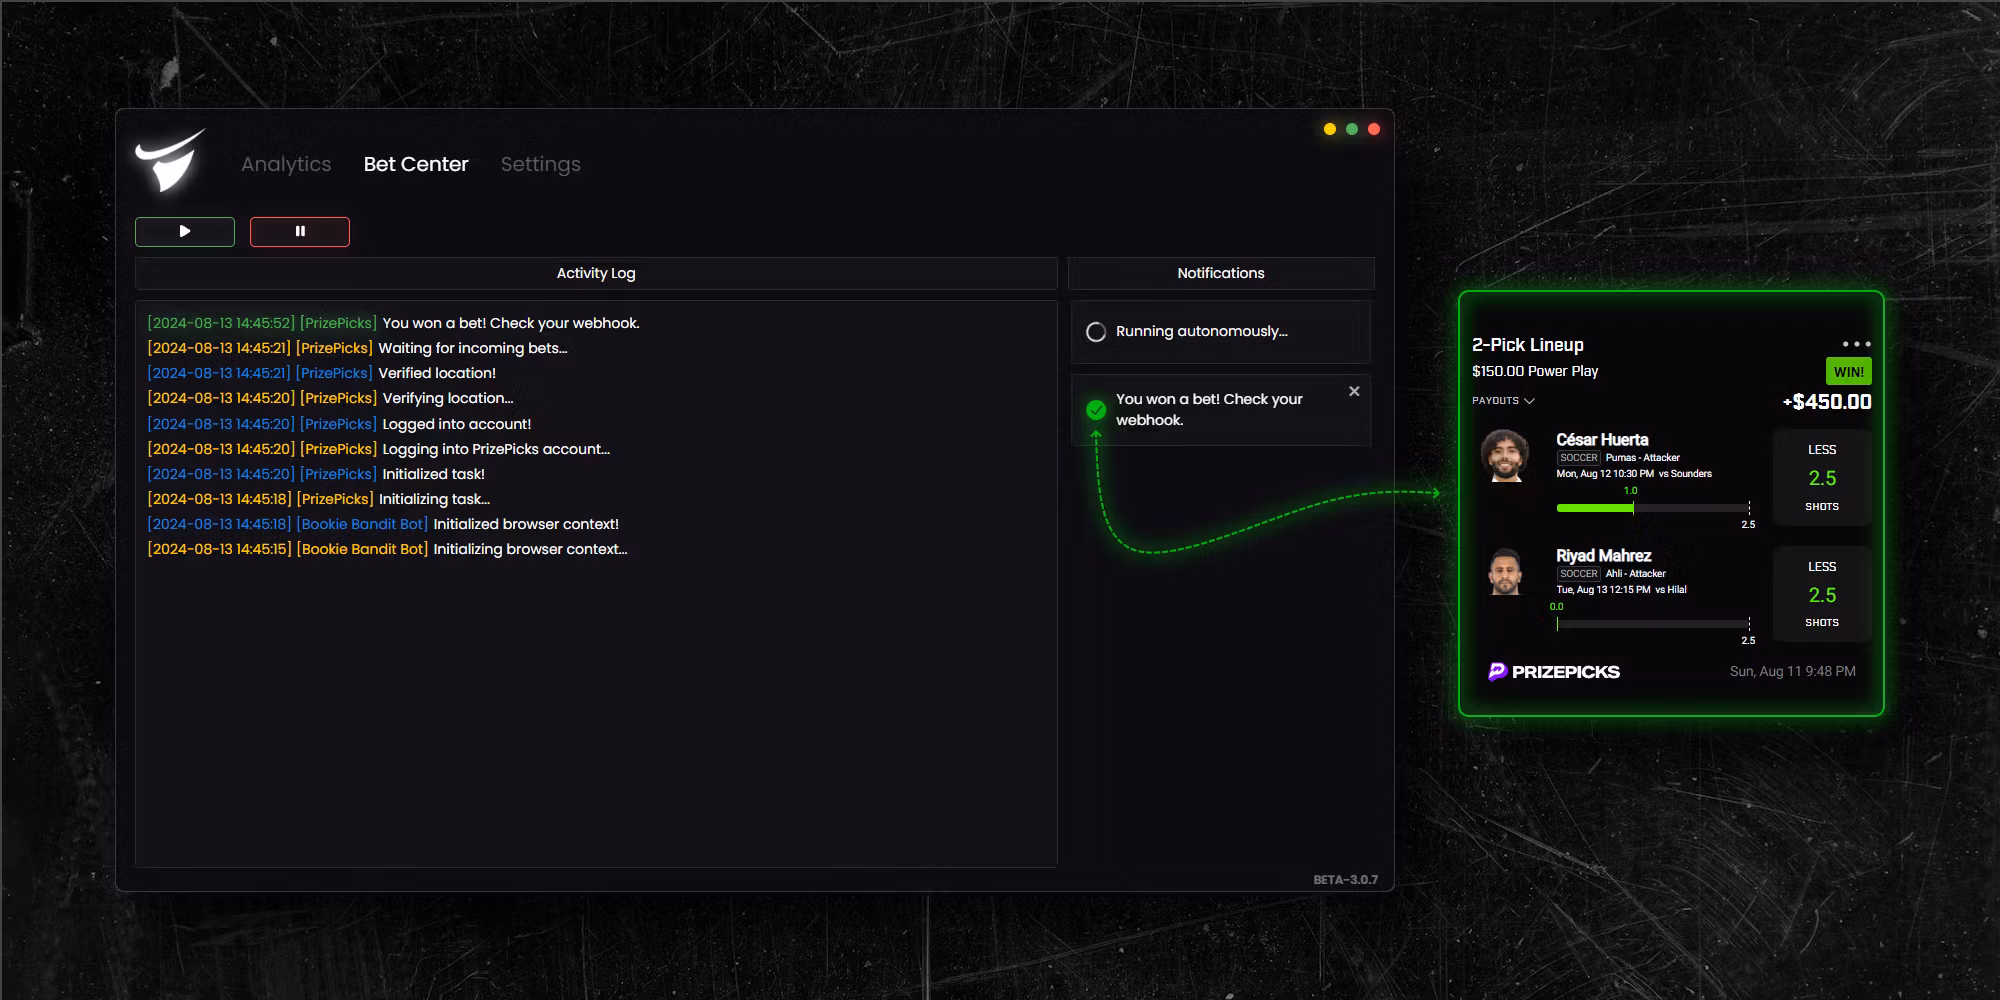
Task: Open the Settings tab
Action: [x=540, y=164]
